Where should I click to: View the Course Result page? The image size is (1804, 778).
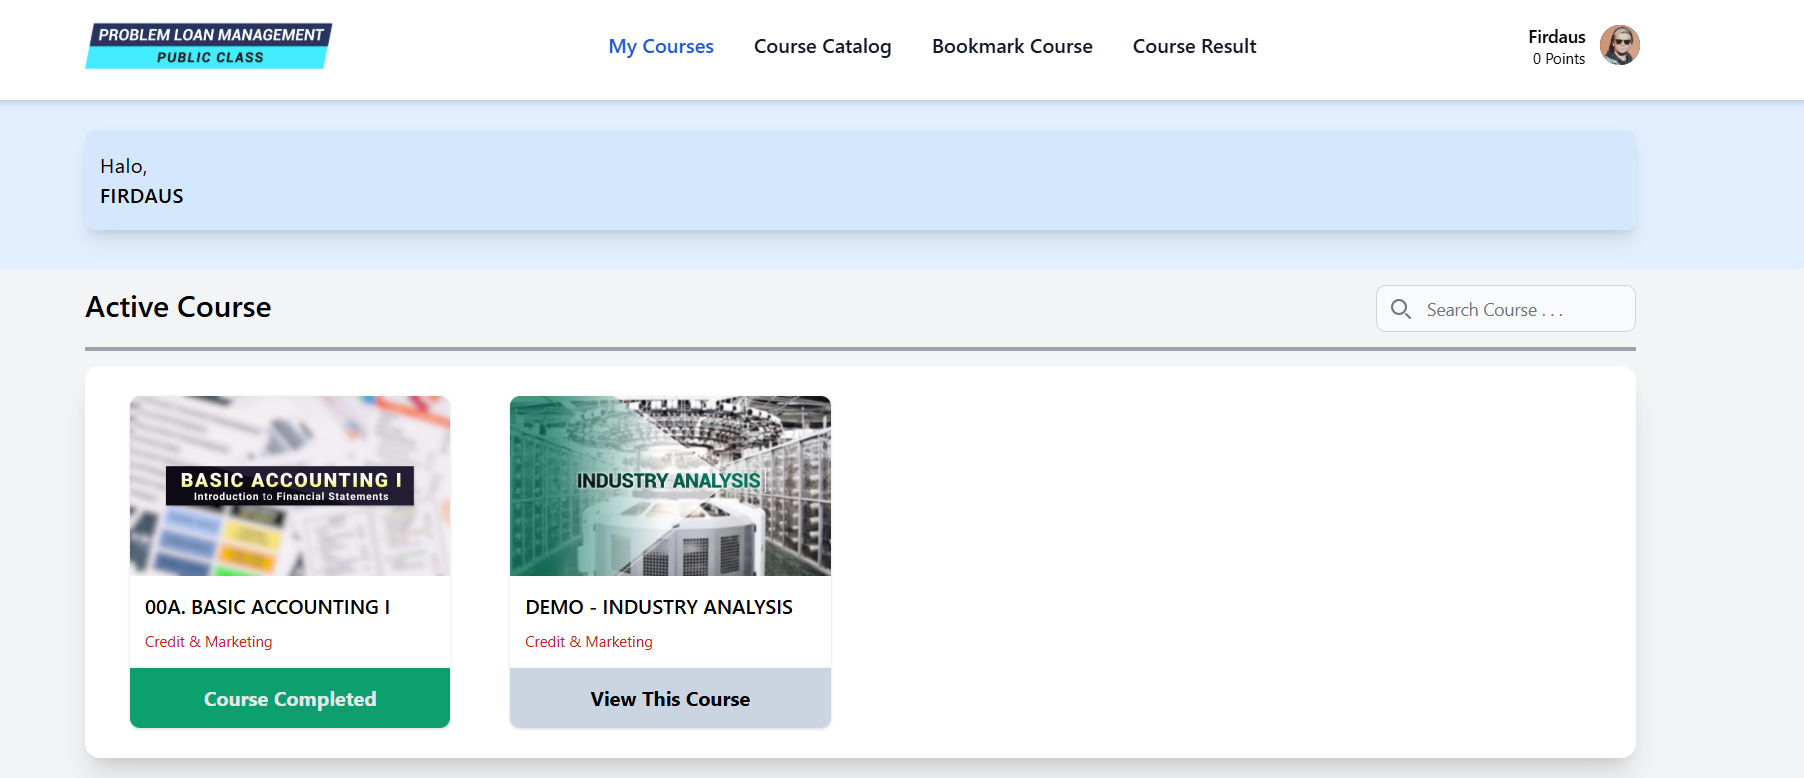pyautogui.click(x=1194, y=46)
